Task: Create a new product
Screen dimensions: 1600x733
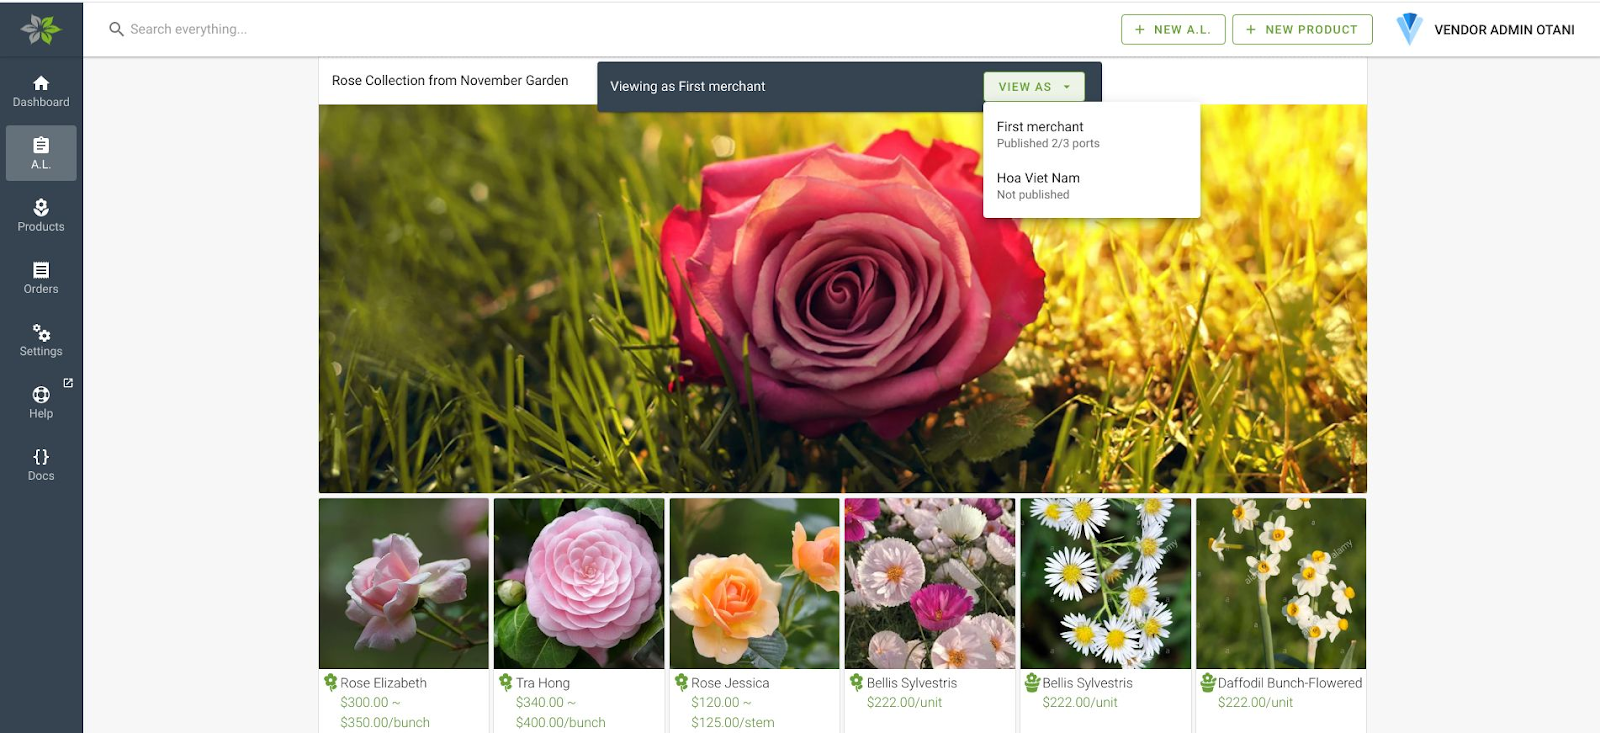Action: (1302, 29)
